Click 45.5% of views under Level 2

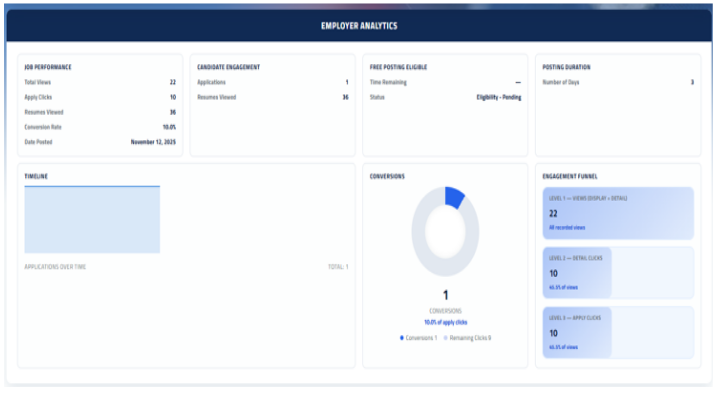click(x=564, y=288)
